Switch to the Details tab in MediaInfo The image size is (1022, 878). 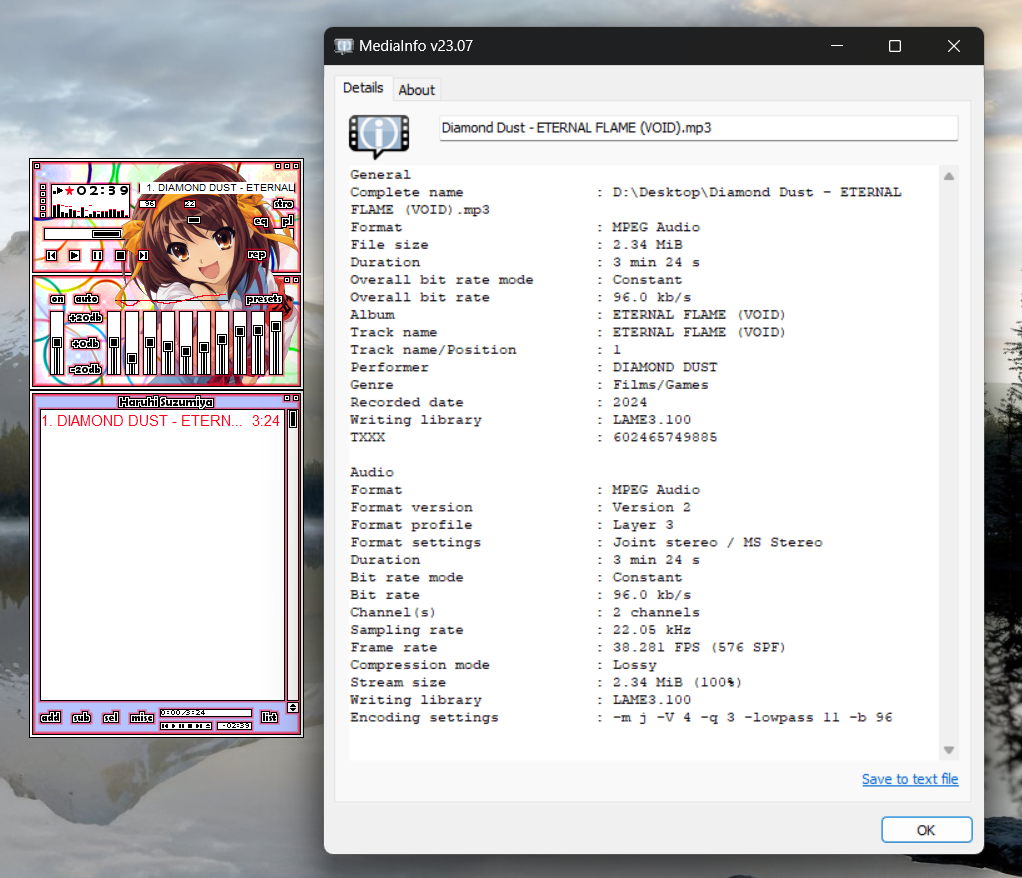(x=363, y=88)
